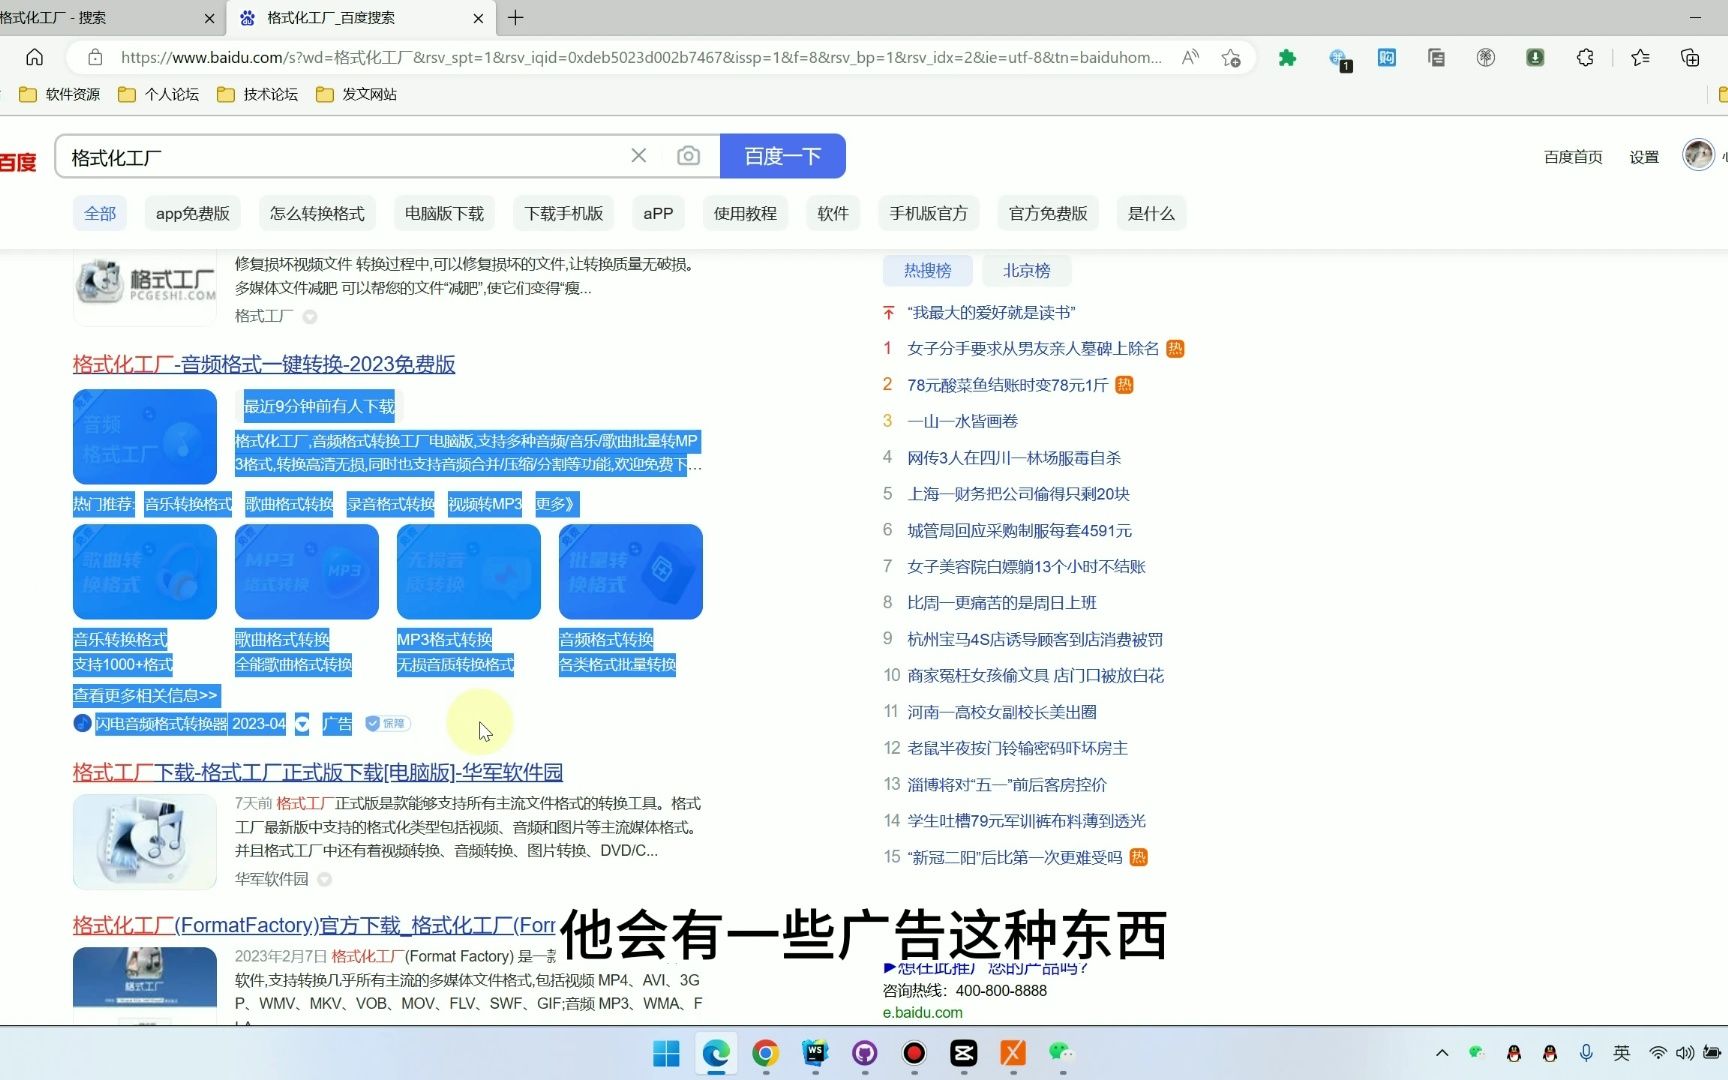The image size is (1728, 1080).
Task: Open Google Chrome from the taskbar
Action: point(766,1053)
